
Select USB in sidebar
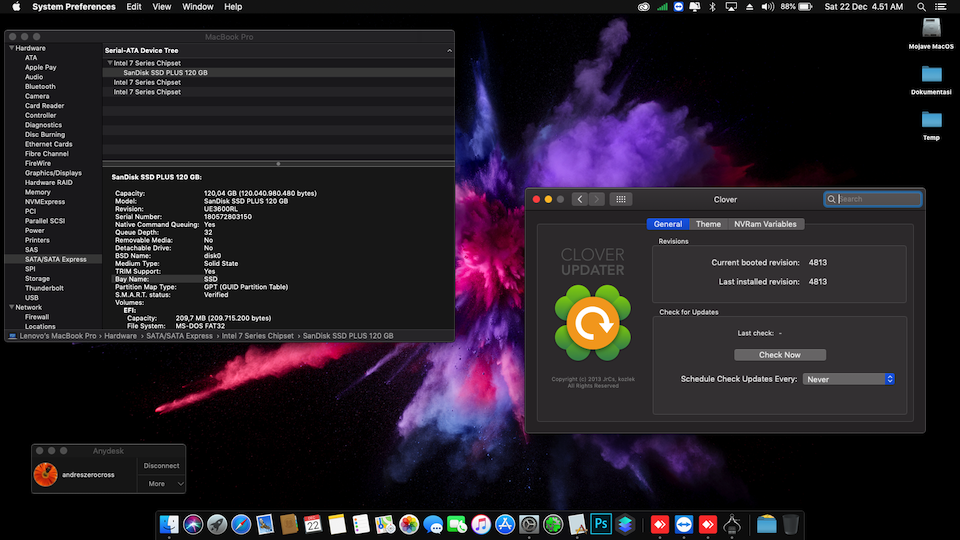click(32, 298)
